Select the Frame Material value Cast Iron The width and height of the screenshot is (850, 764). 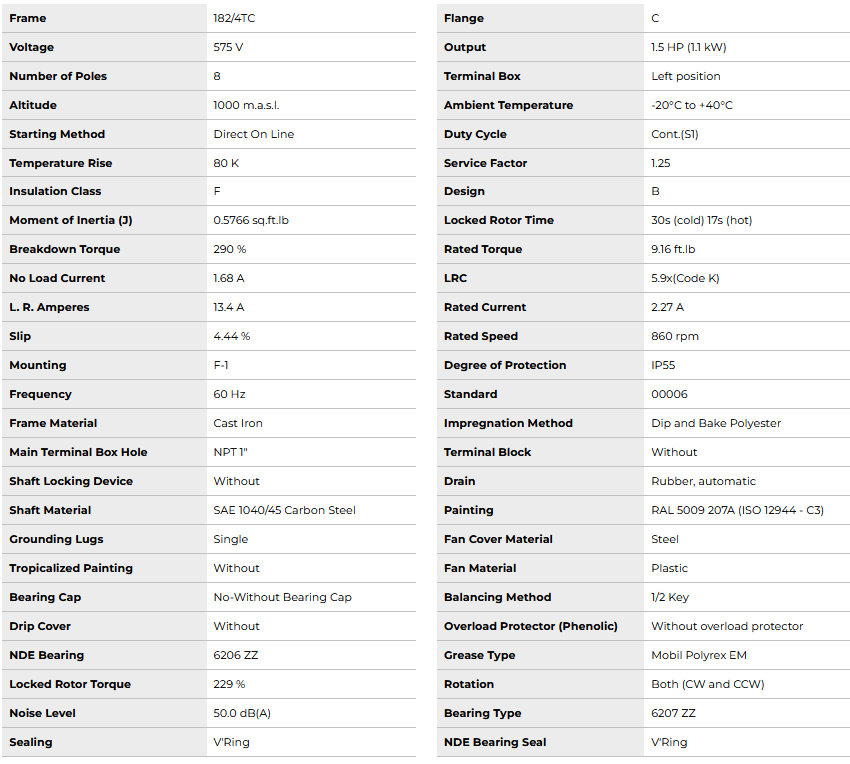[238, 423]
